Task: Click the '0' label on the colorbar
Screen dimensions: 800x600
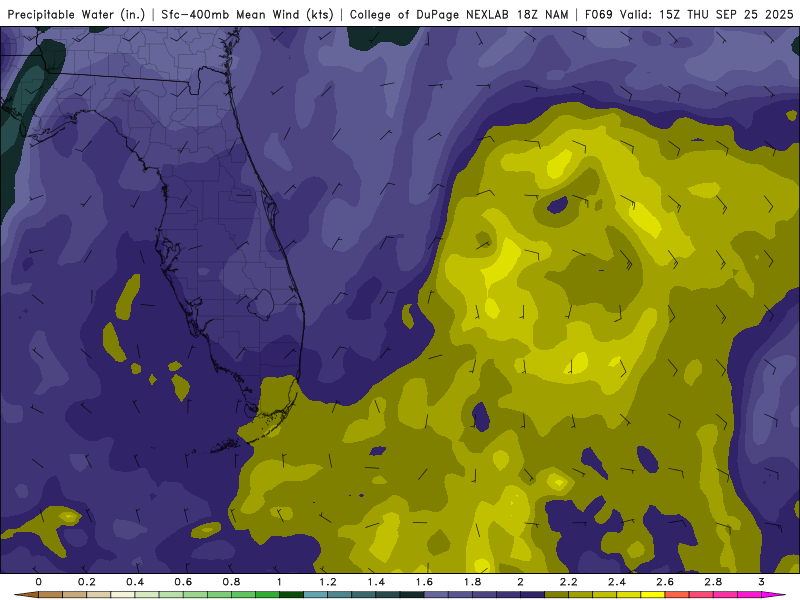Action: pos(38,582)
